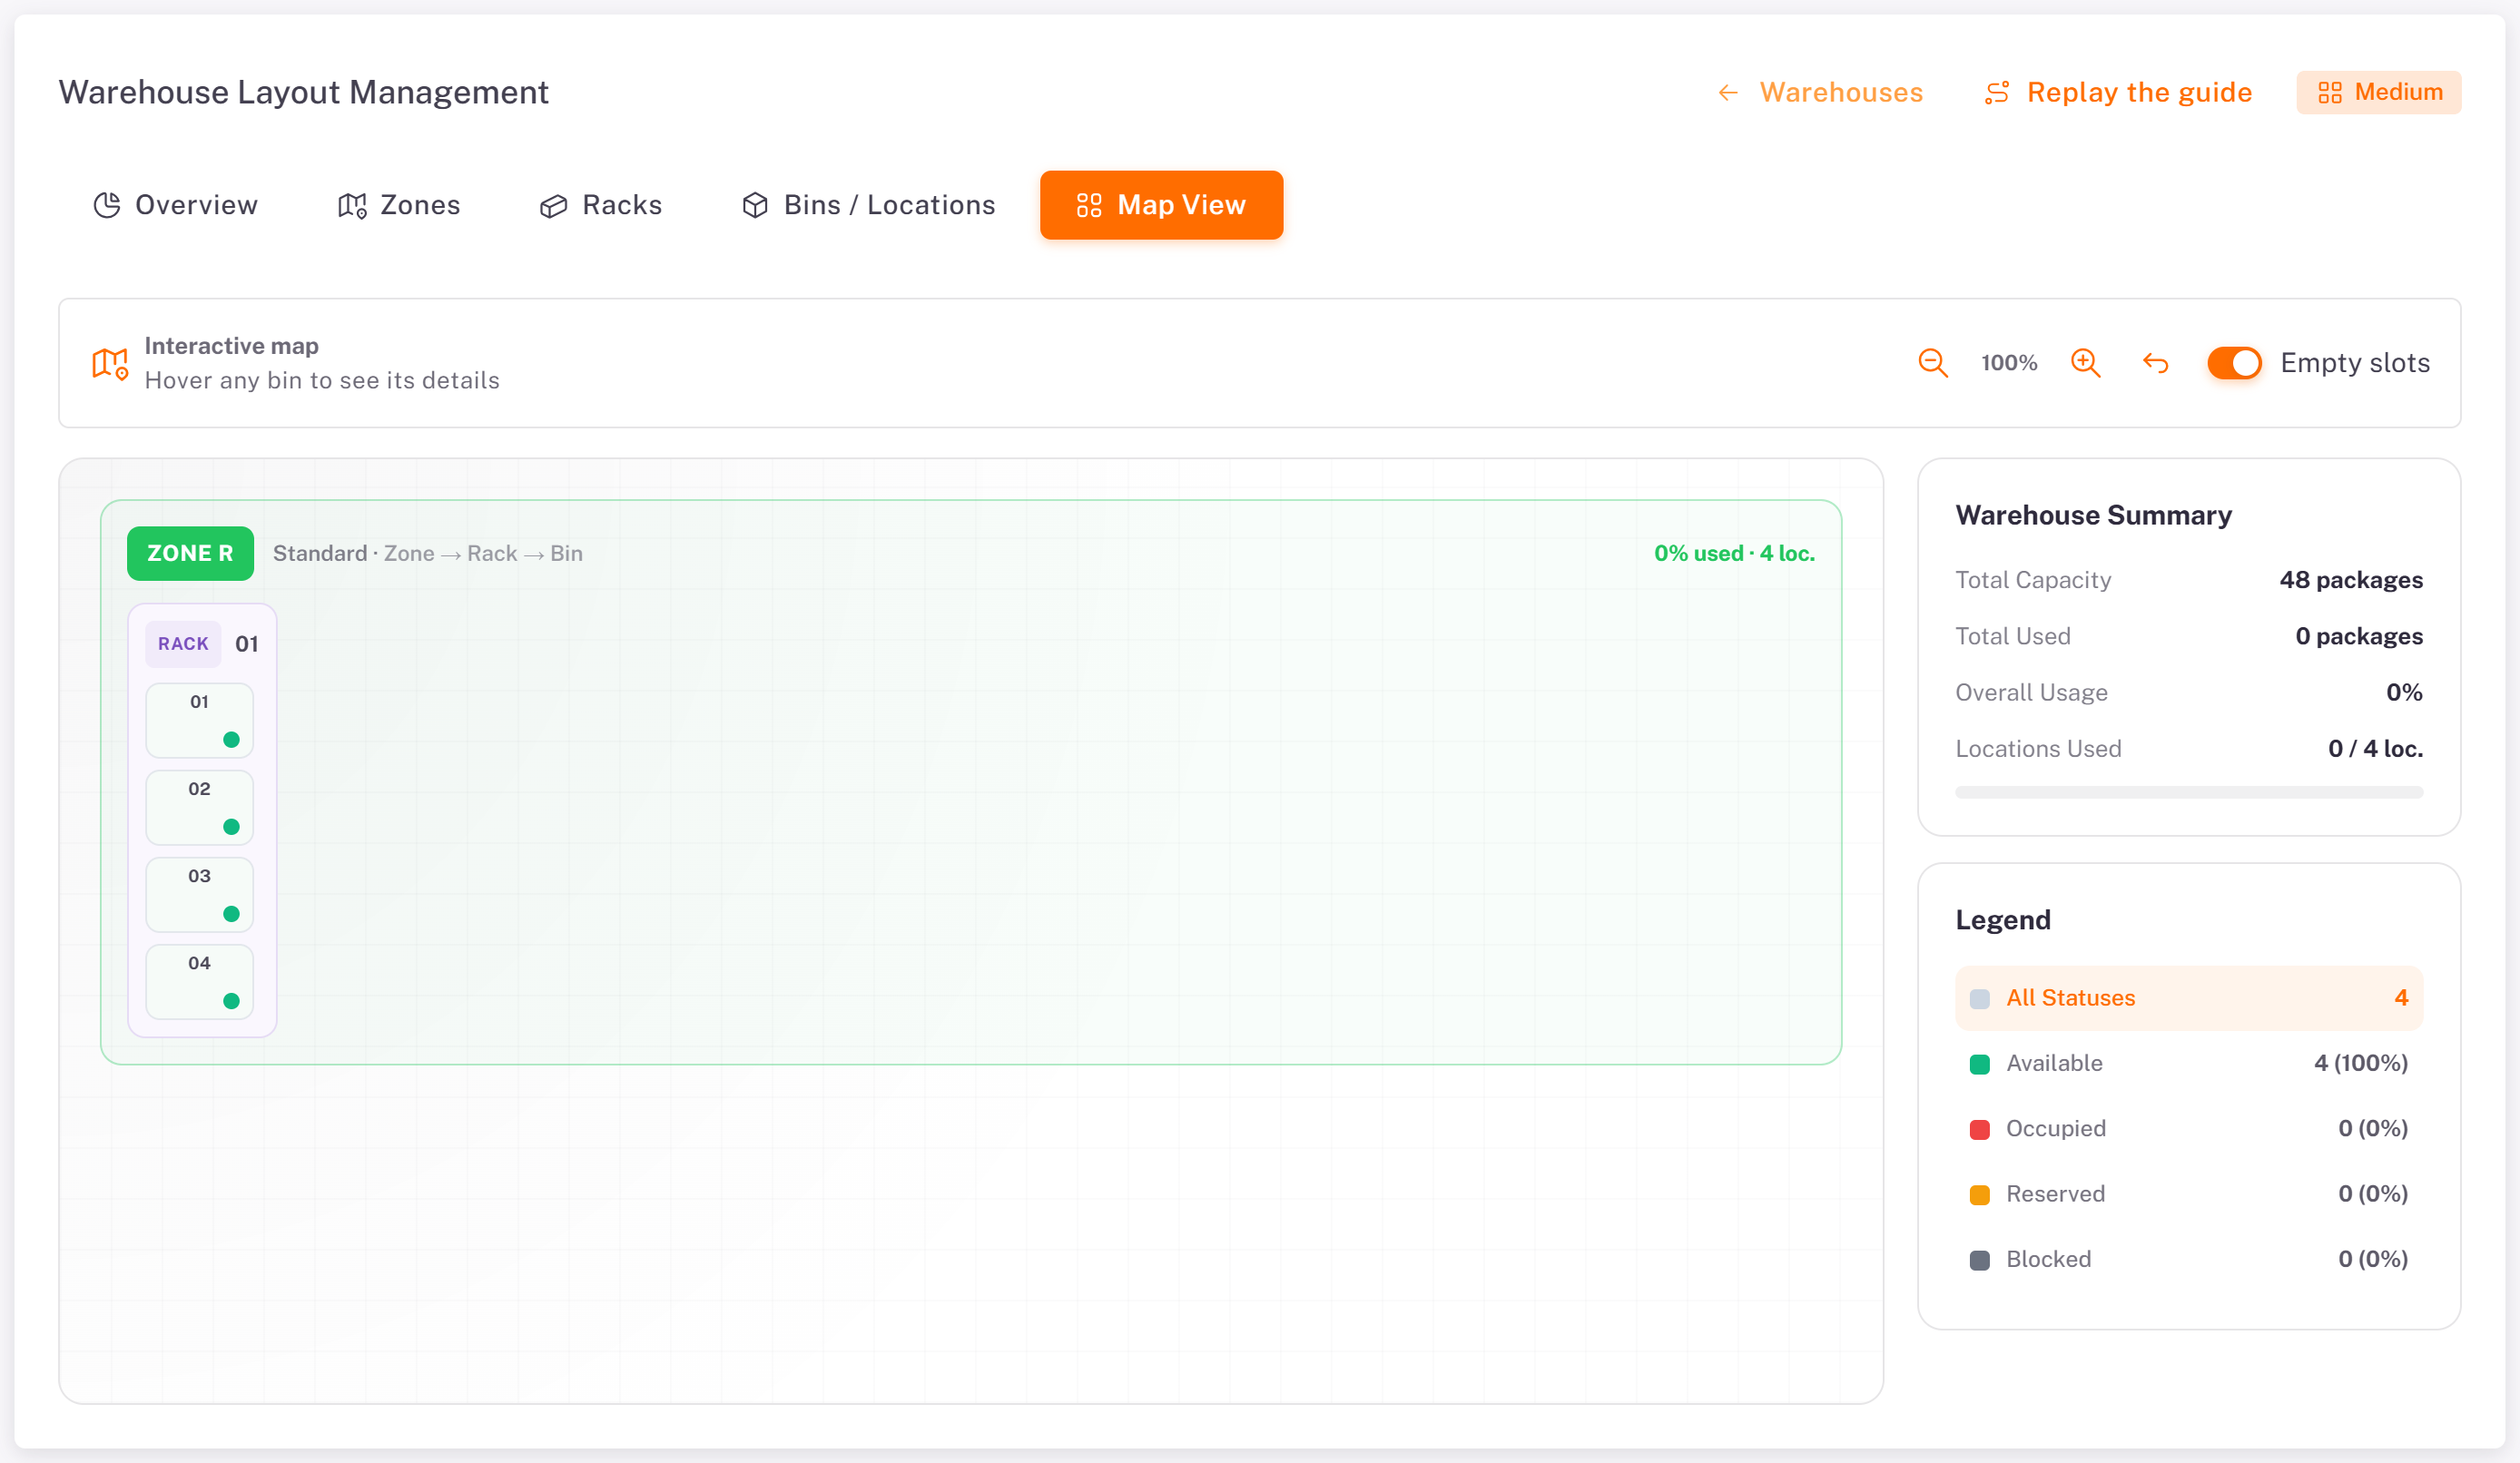Switch to the Zones tab
This screenshot has width=2520, height=1463.
[x=399, y=205]
